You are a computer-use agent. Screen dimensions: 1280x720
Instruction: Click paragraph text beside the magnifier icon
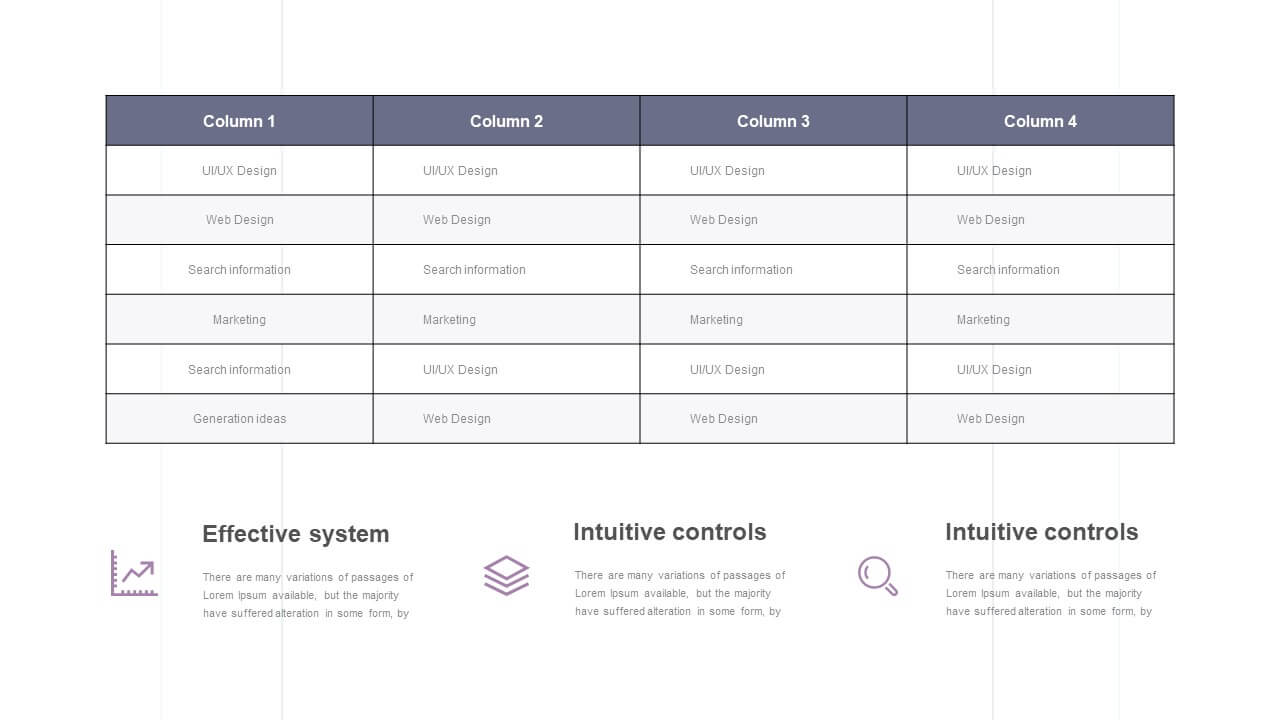pyautogui.click(x=1051, y=593)
